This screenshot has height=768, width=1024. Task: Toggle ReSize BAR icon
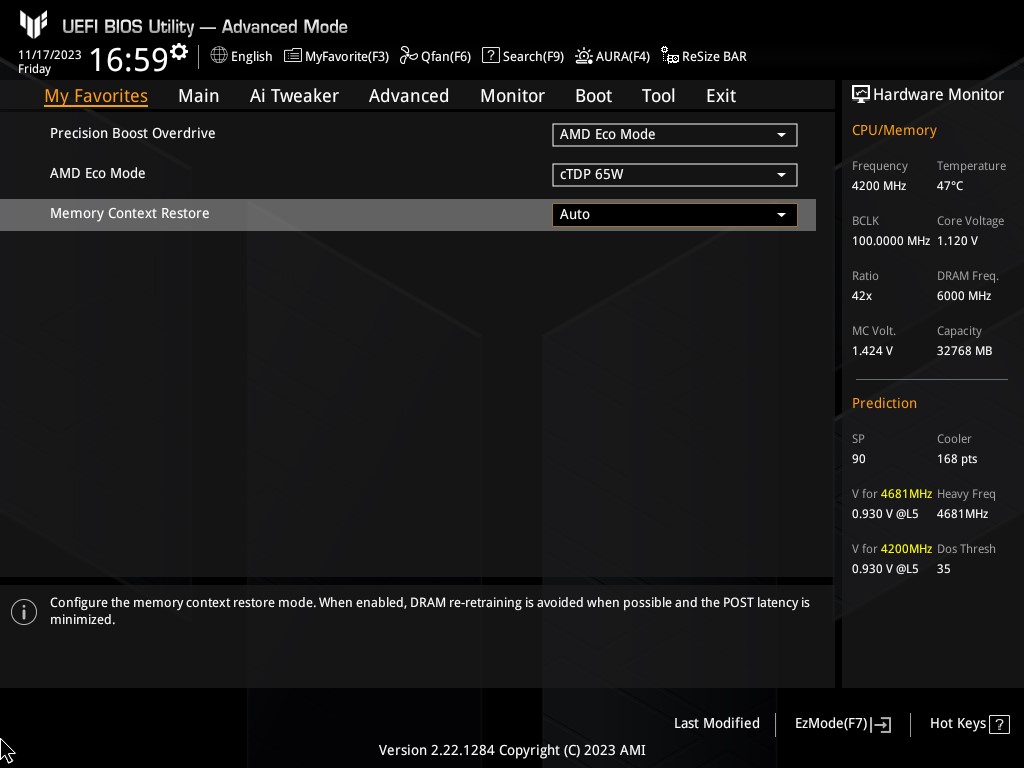(x=669, y=56)
